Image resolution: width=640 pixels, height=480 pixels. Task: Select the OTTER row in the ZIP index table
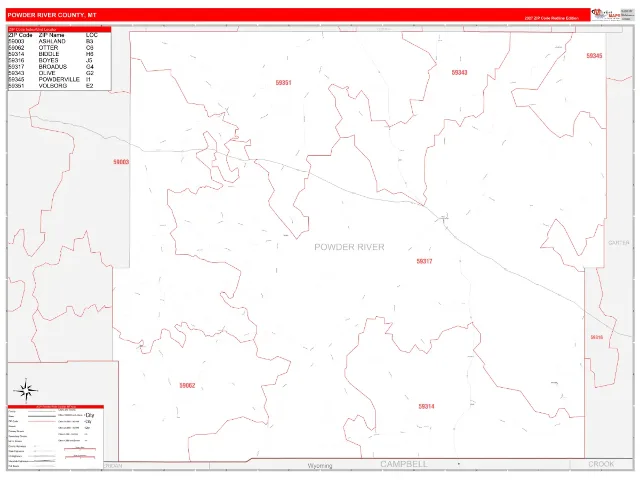51,48
